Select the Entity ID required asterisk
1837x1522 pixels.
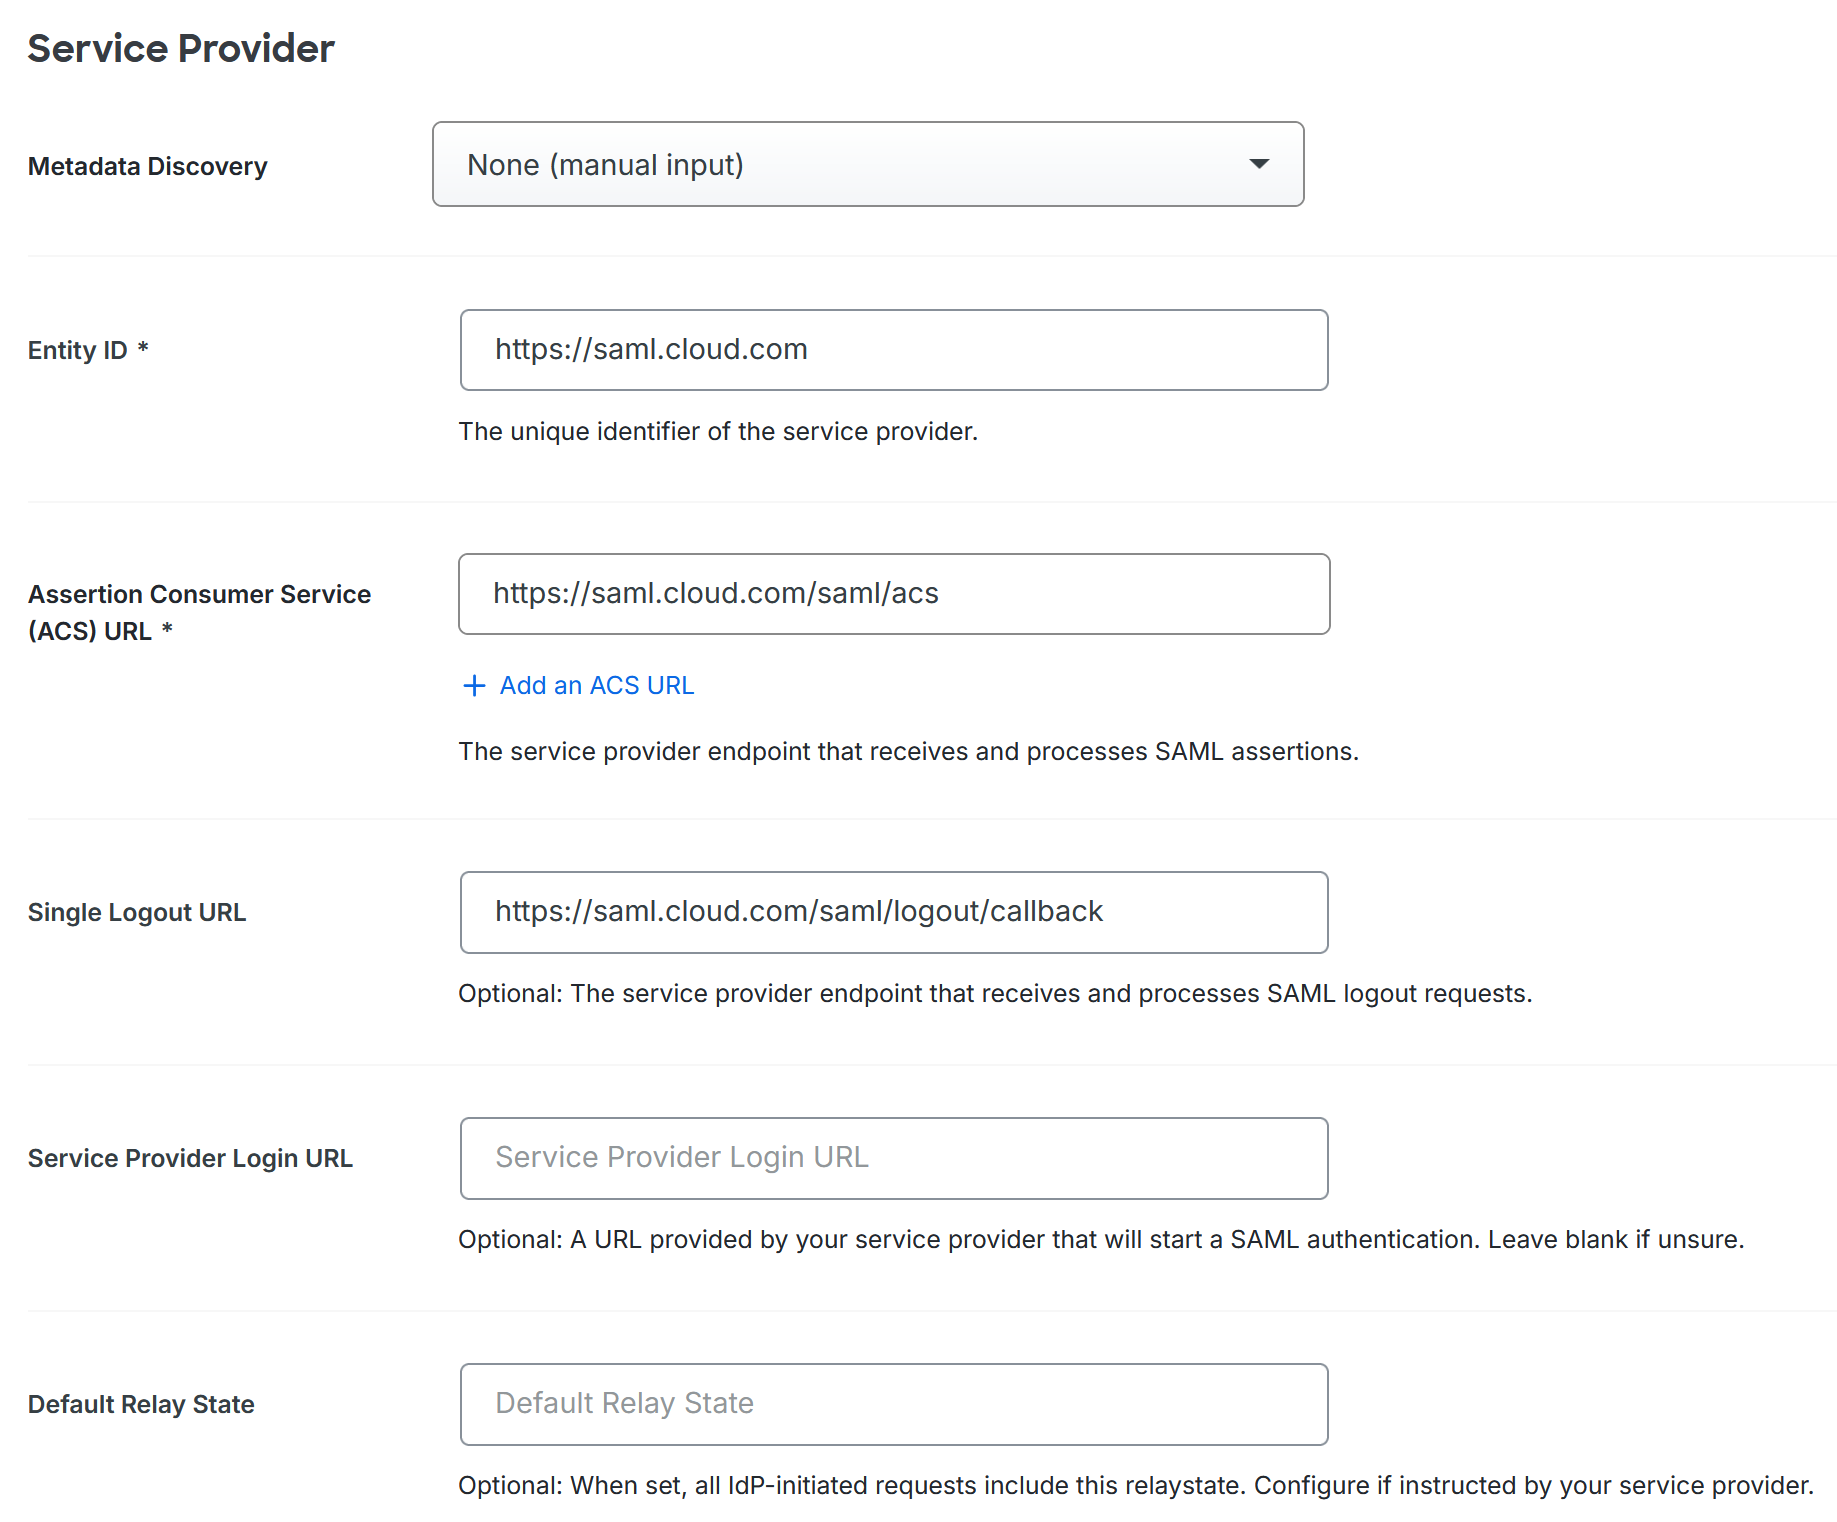click(x=143, y=349)
